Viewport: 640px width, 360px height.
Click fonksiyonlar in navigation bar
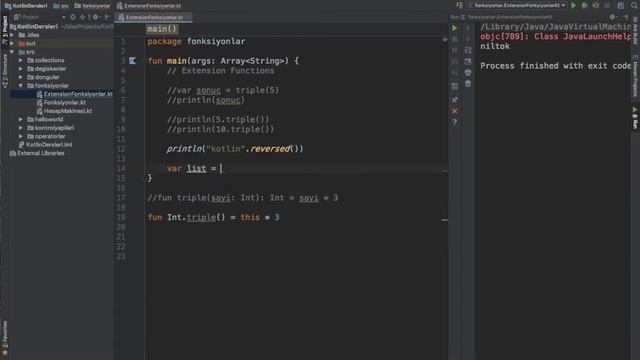tap(92, 6)
